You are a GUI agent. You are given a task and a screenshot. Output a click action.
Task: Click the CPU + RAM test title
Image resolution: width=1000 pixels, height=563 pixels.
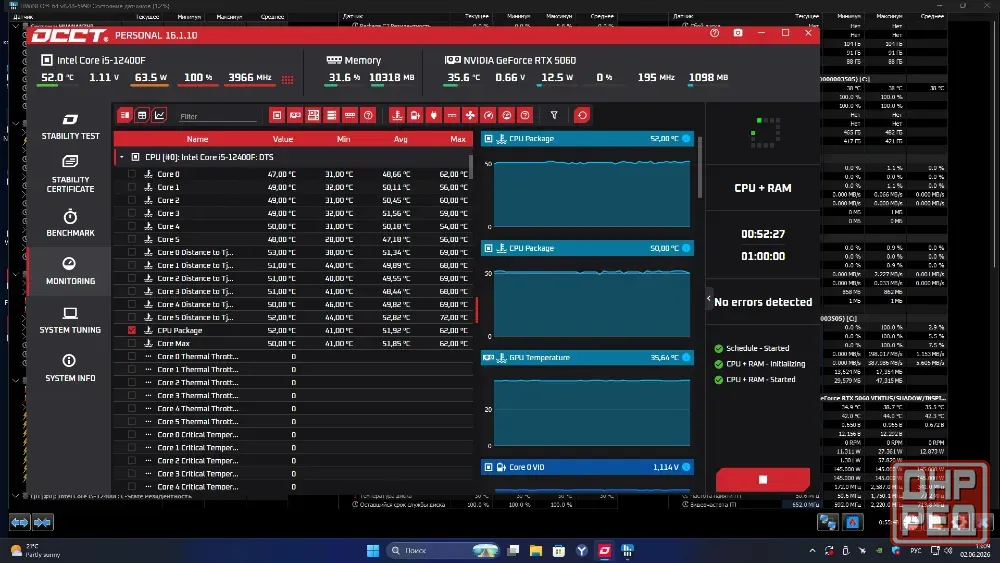pyautogui.click(x=763, y=188)
